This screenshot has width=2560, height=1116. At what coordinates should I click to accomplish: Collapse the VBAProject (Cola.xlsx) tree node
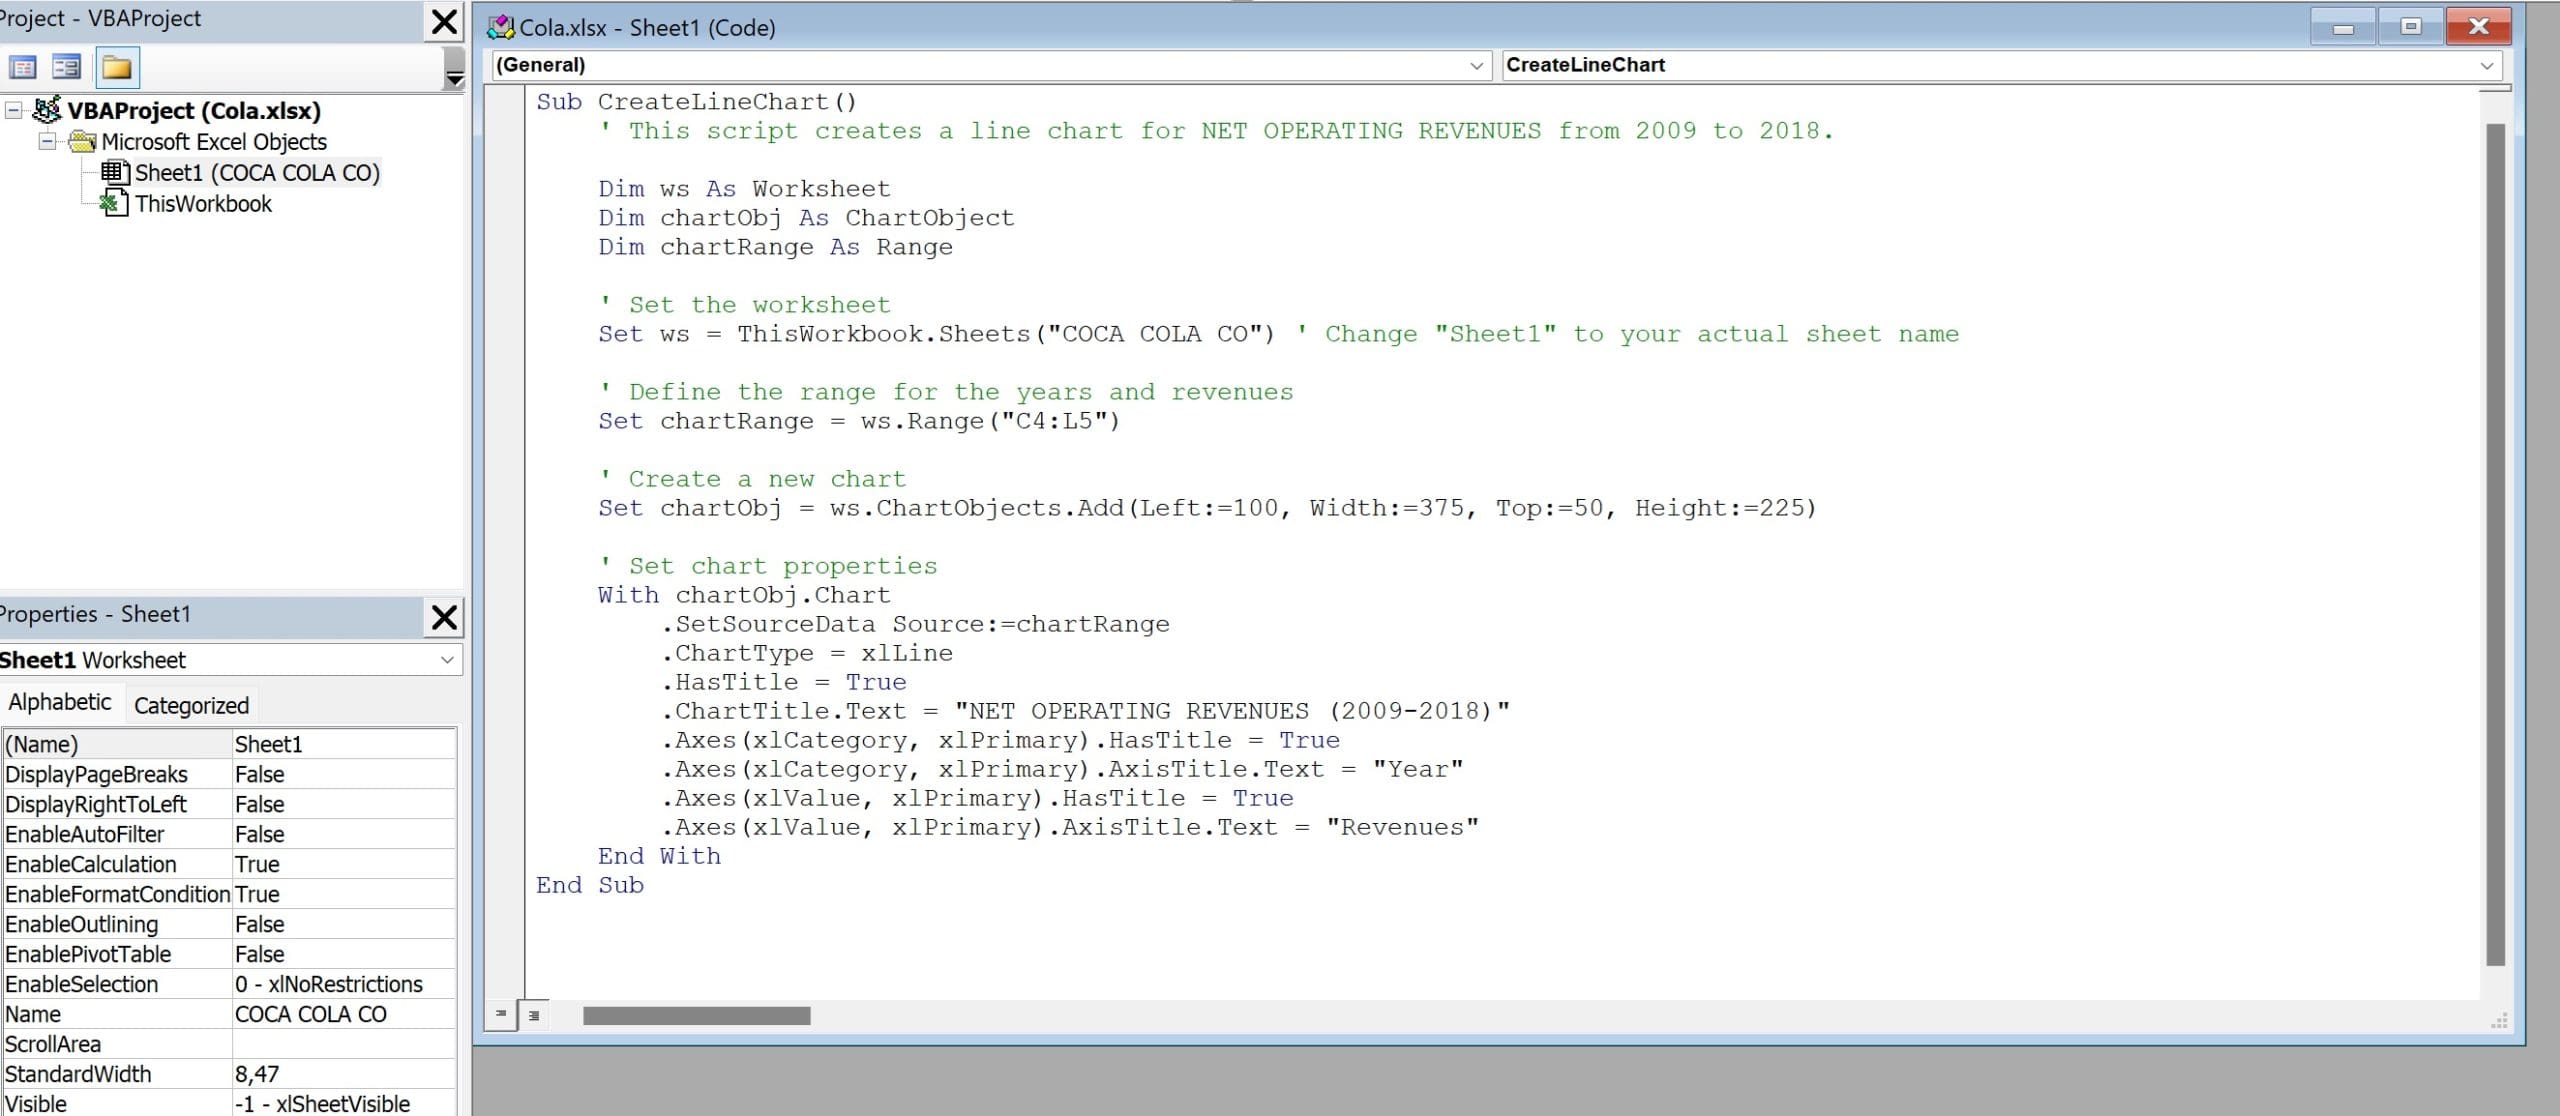(14, 110)
